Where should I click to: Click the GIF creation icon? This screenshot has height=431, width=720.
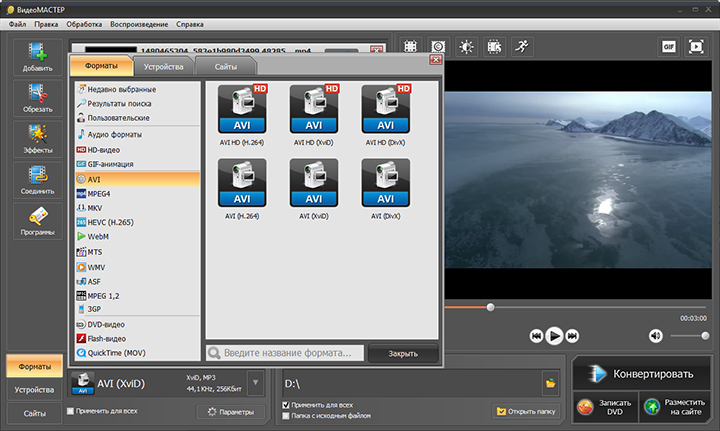tap(669, 46)
